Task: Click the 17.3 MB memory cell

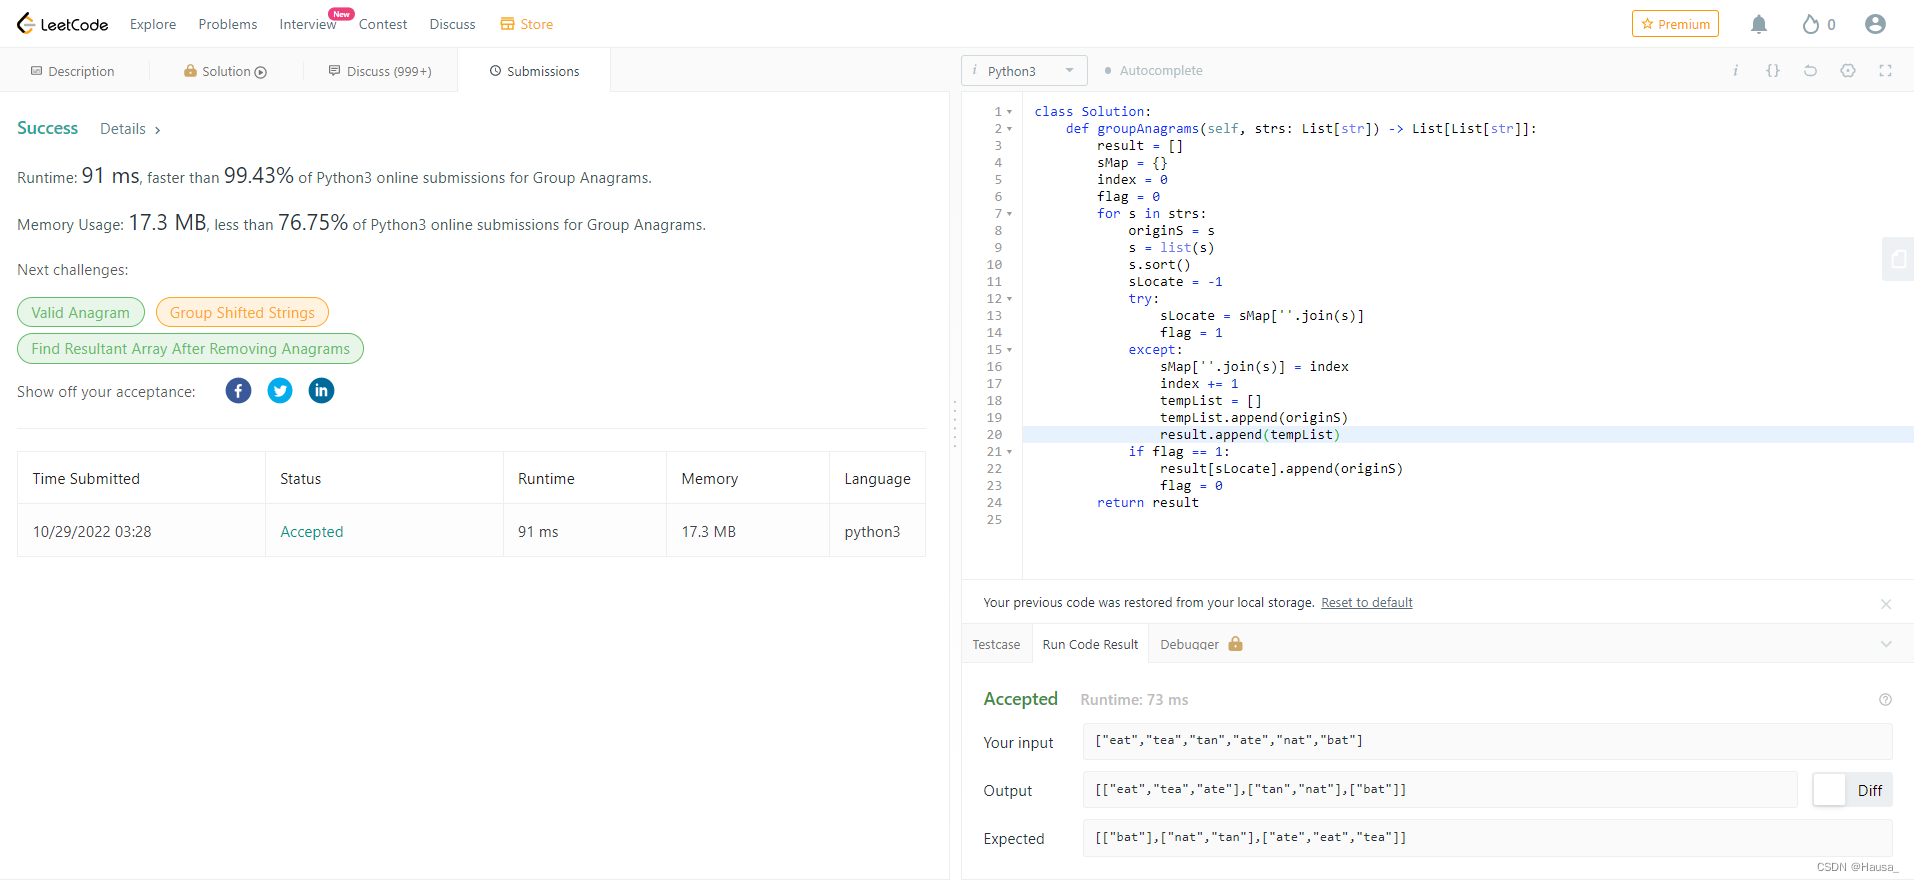Action: (x=748, y=531)
